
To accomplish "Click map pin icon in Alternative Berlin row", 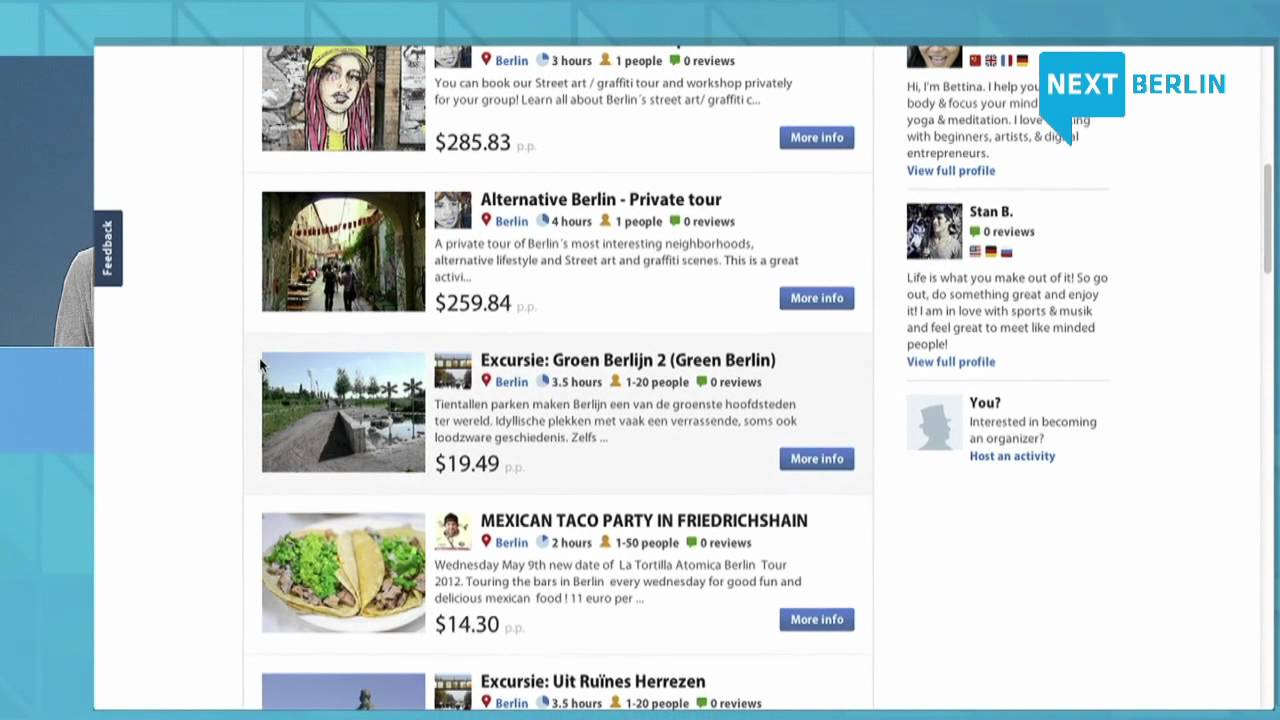I will (x=486, y=220).
